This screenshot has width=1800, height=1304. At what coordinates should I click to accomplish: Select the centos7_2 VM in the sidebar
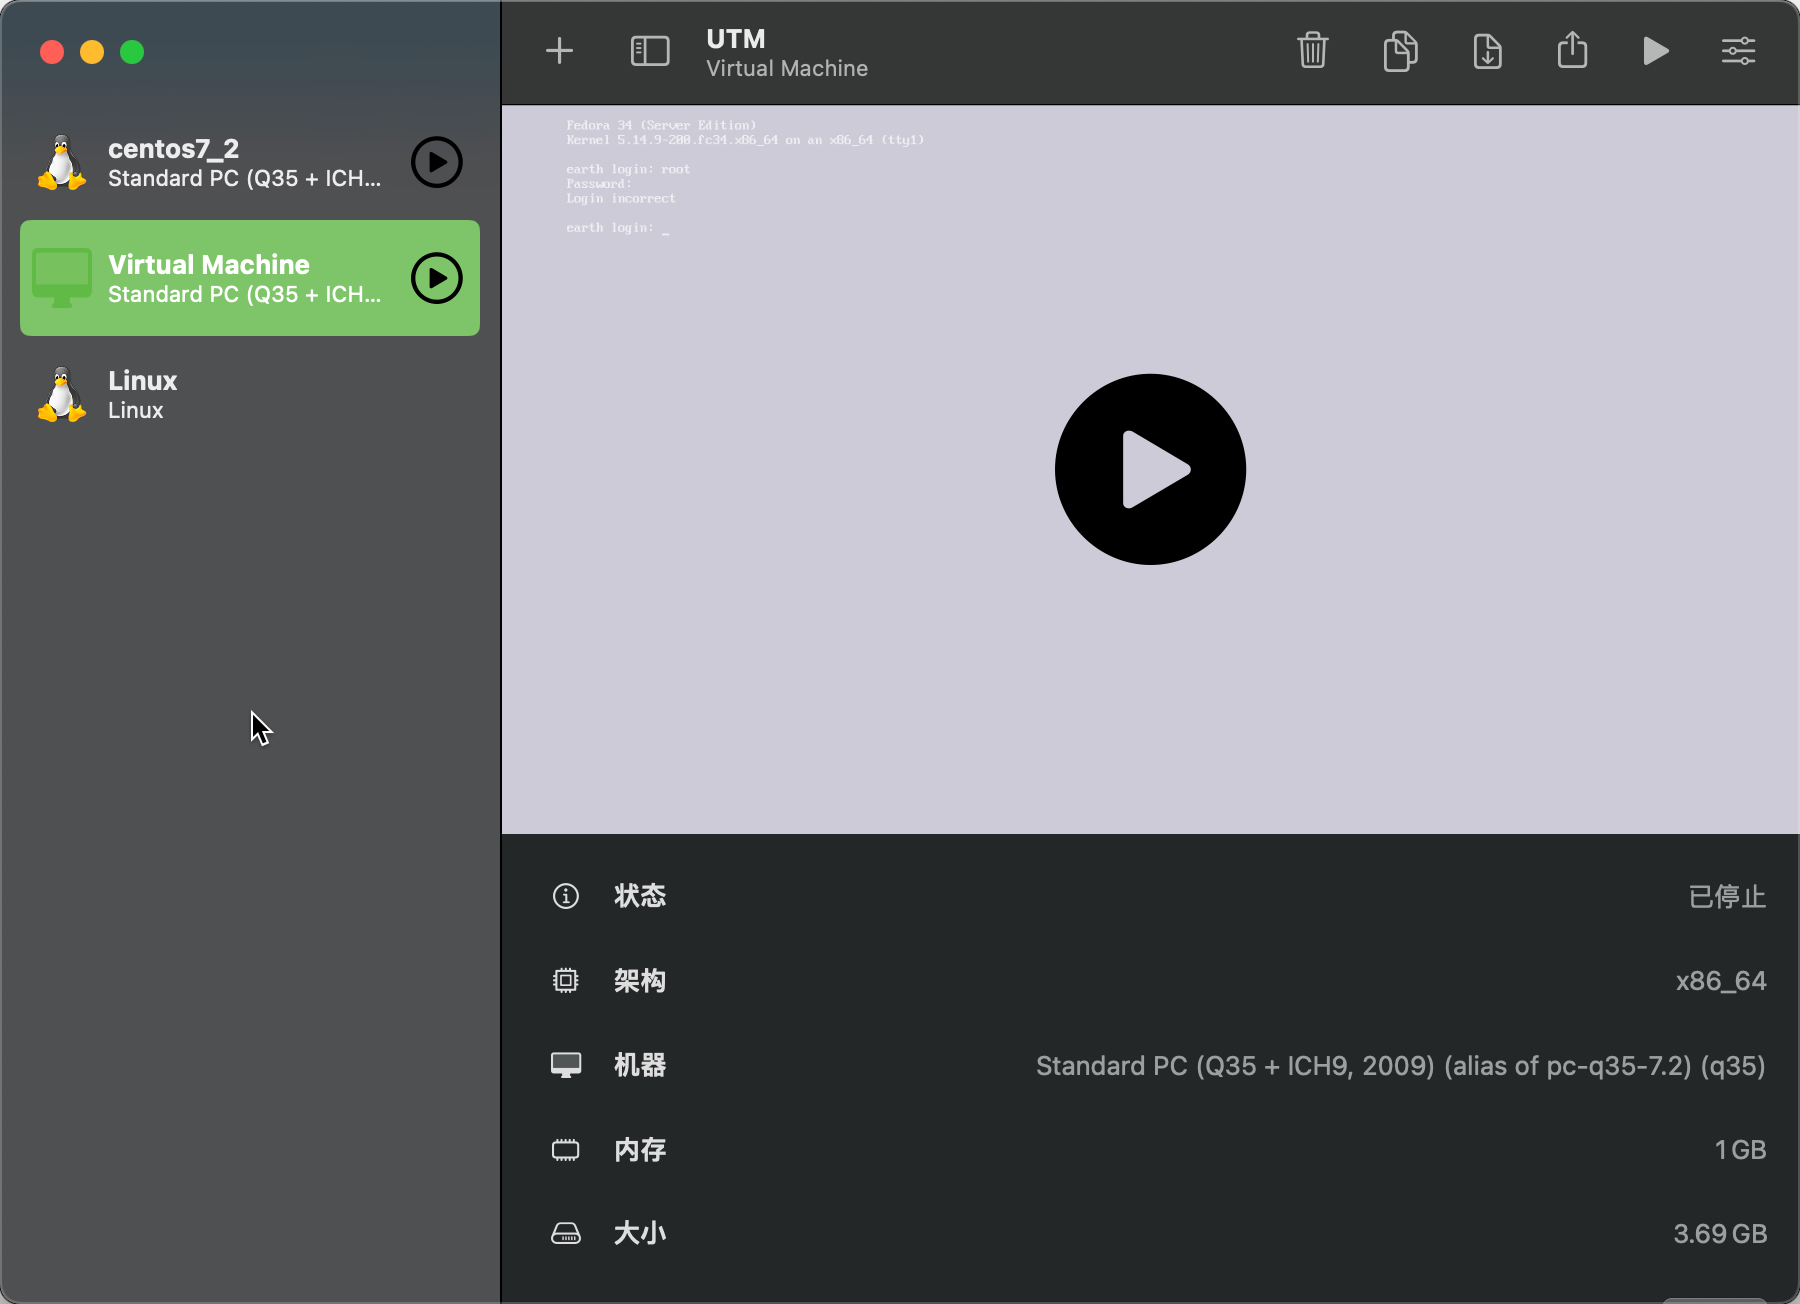click(x=250, y=162)
